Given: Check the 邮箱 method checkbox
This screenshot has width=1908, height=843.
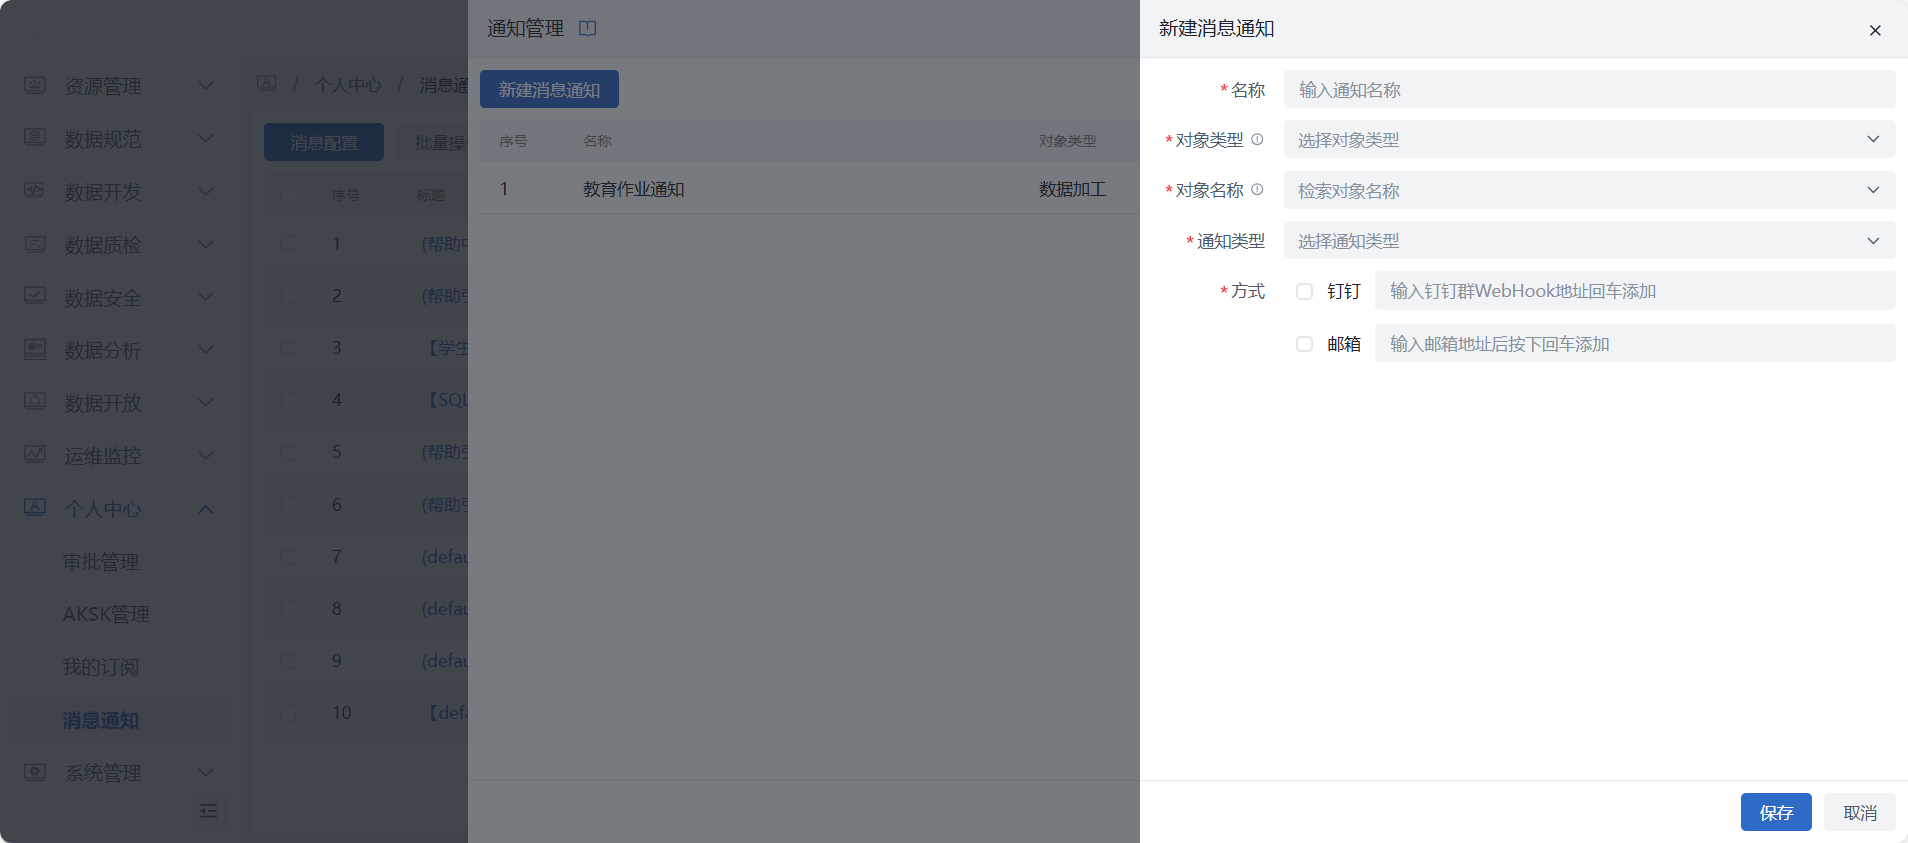Looking at the screenshot, I should tap(1304, 344).
